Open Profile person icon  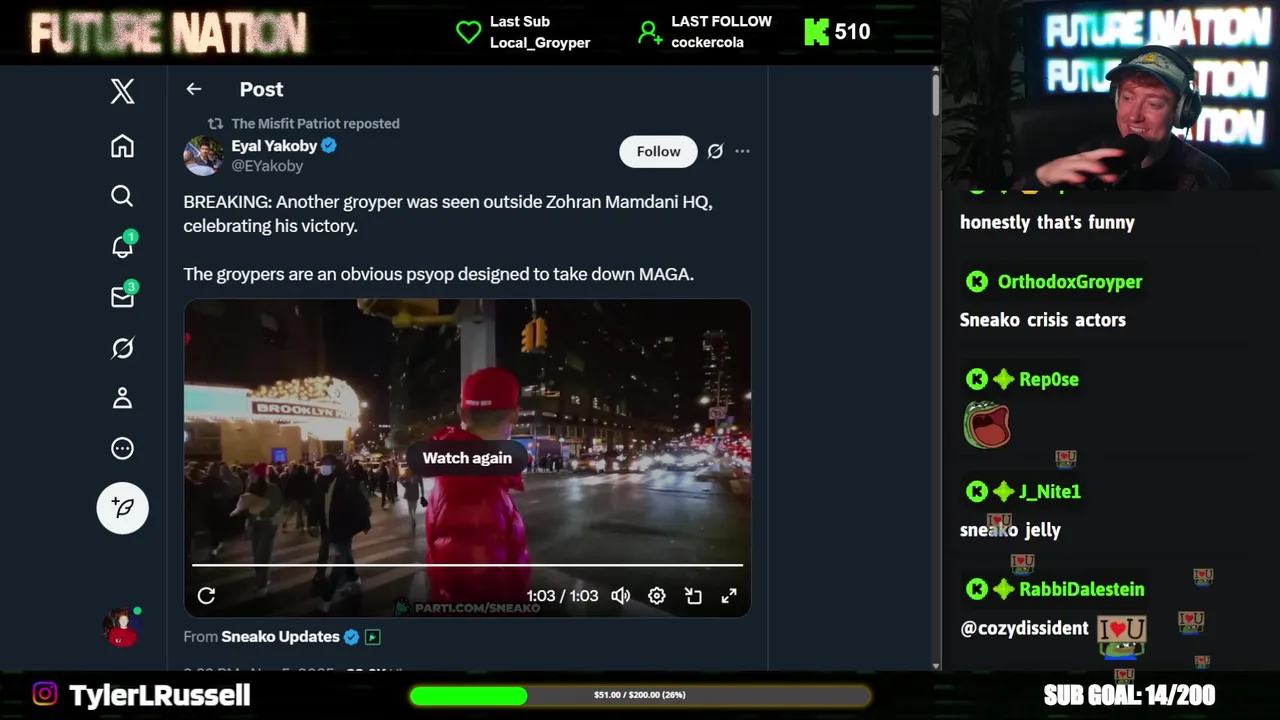click(x=122, y=398)
